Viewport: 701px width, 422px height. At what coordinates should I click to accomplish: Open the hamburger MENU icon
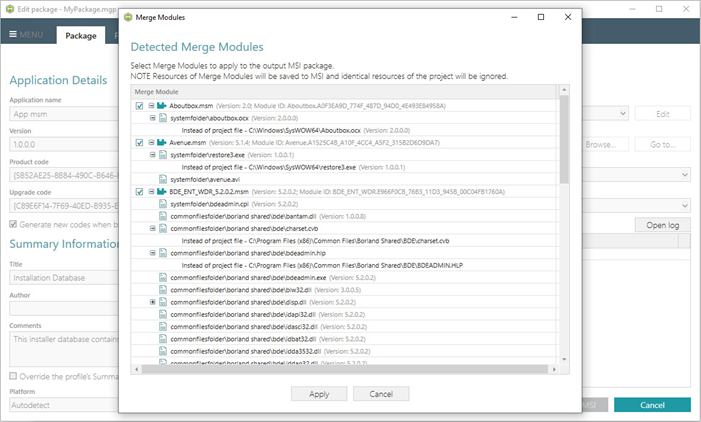click(x=13, y=34)
